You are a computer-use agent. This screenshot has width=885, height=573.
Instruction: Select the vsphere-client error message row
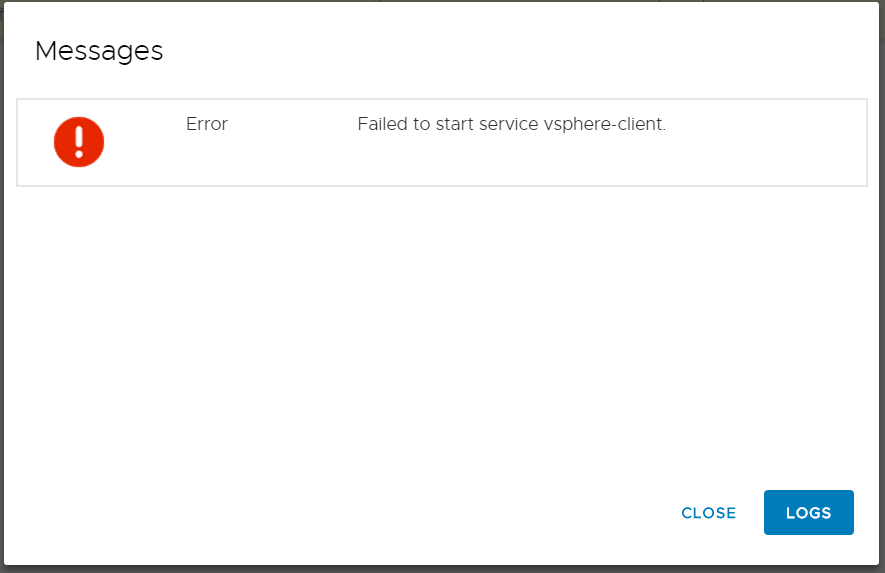click(442, 142)
